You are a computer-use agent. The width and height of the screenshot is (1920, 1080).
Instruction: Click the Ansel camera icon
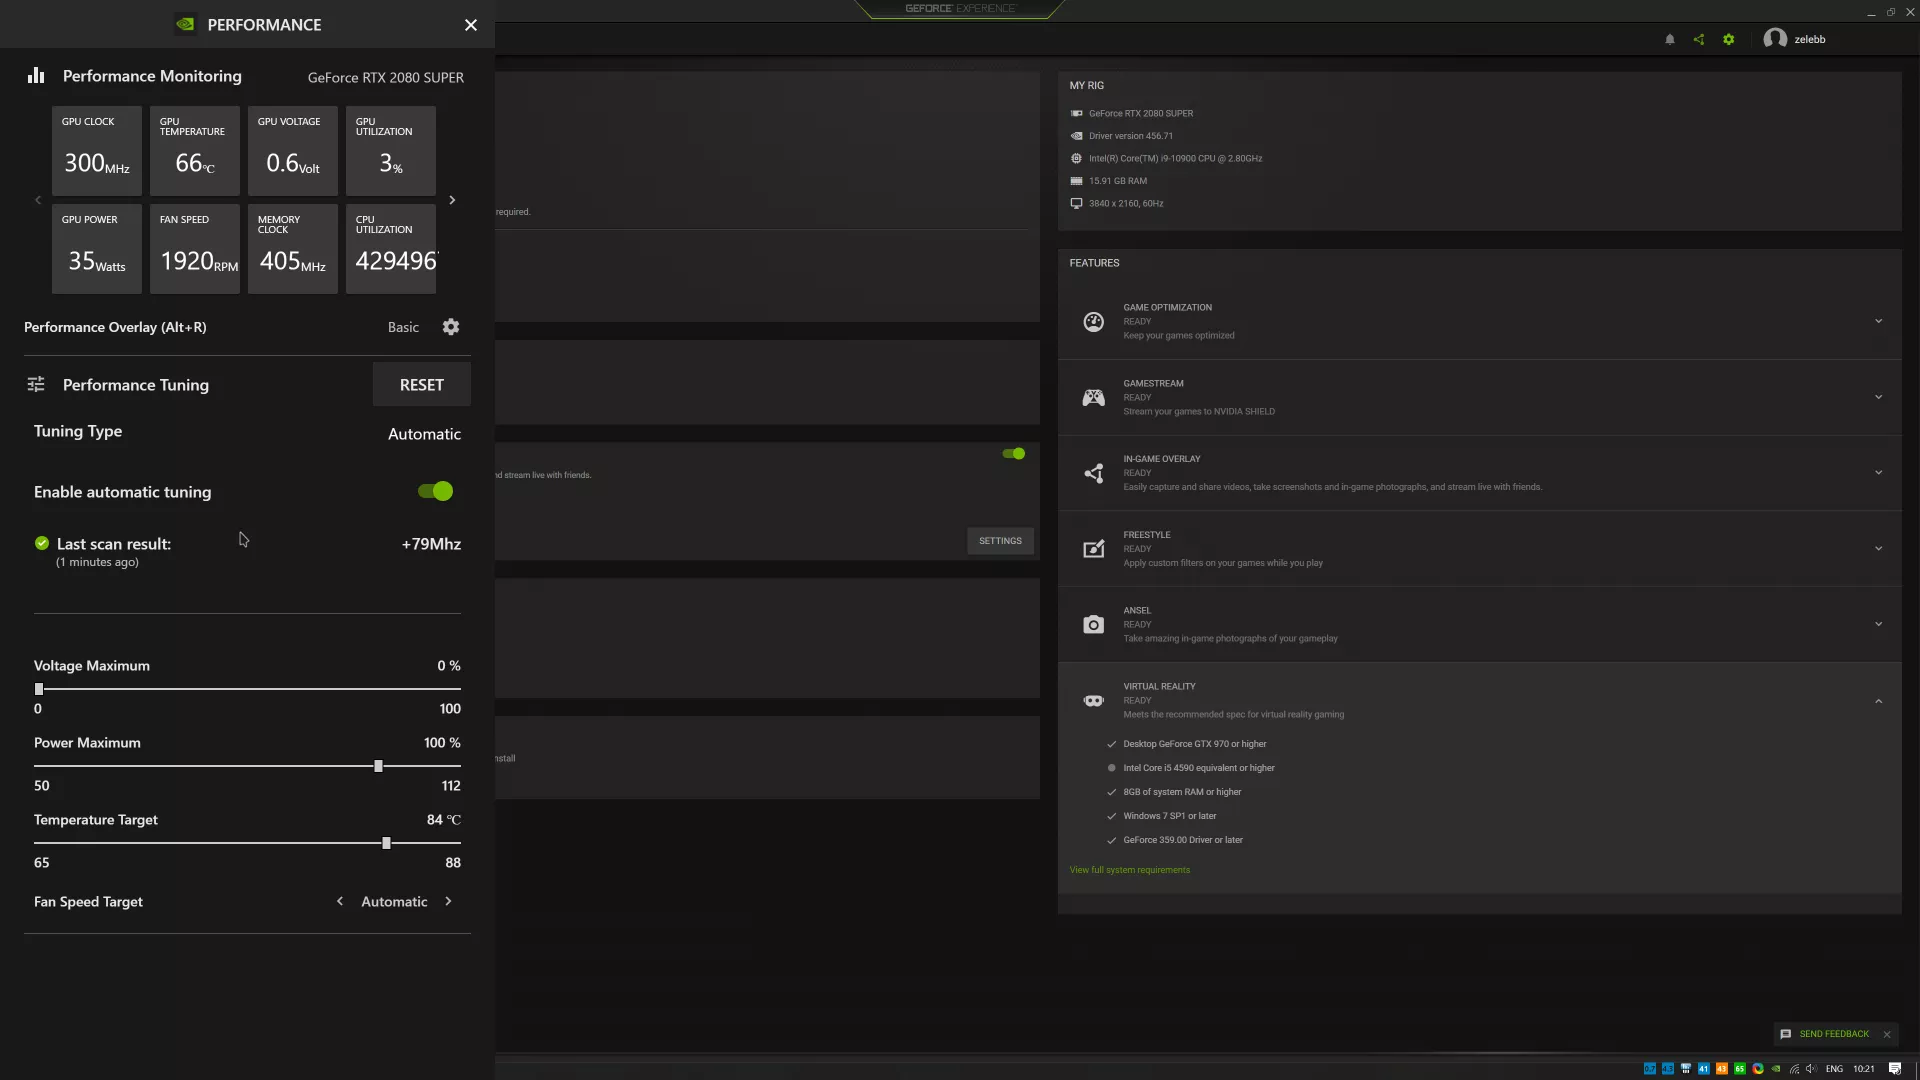click(x=1094, y=624)
